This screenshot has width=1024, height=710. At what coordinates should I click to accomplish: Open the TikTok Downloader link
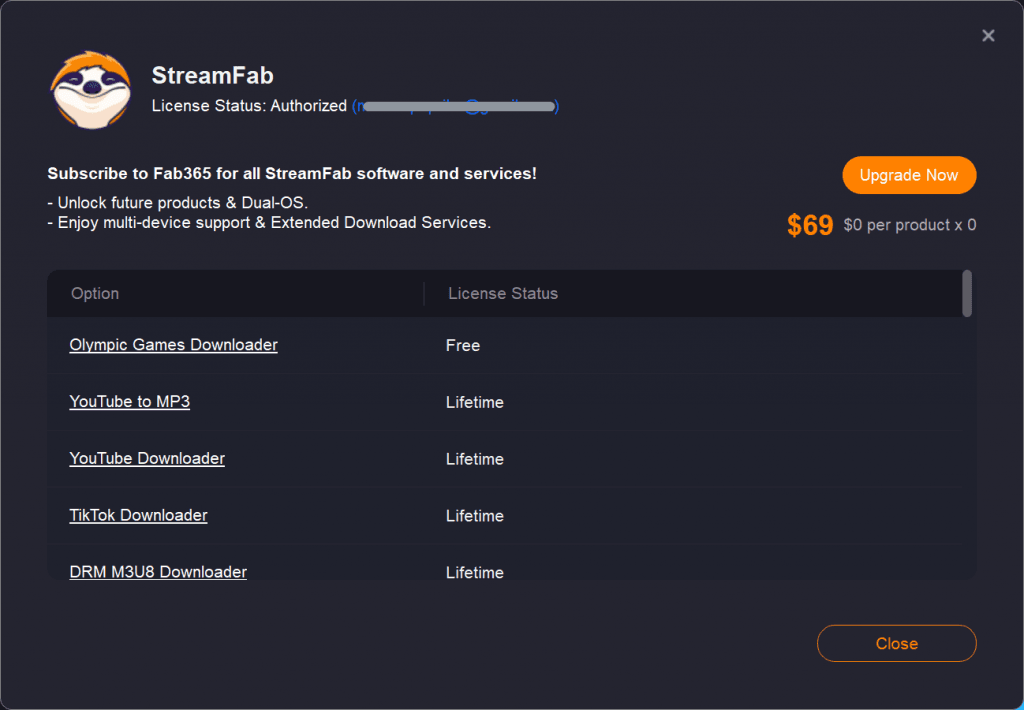tap(138, 515)
